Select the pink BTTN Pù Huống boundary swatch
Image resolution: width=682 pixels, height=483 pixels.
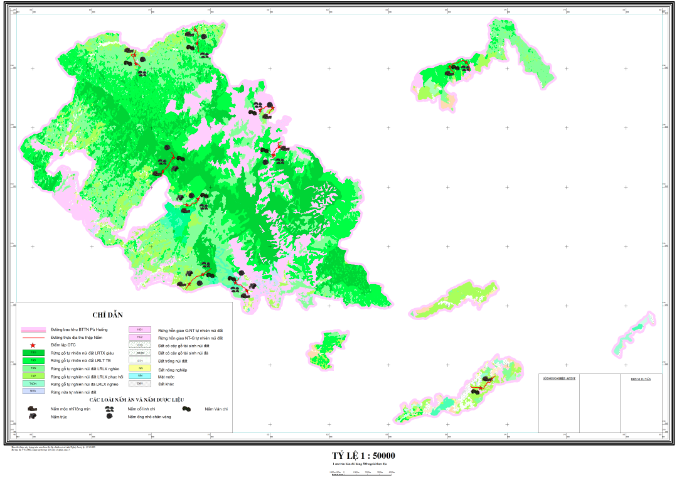[34, 328]
